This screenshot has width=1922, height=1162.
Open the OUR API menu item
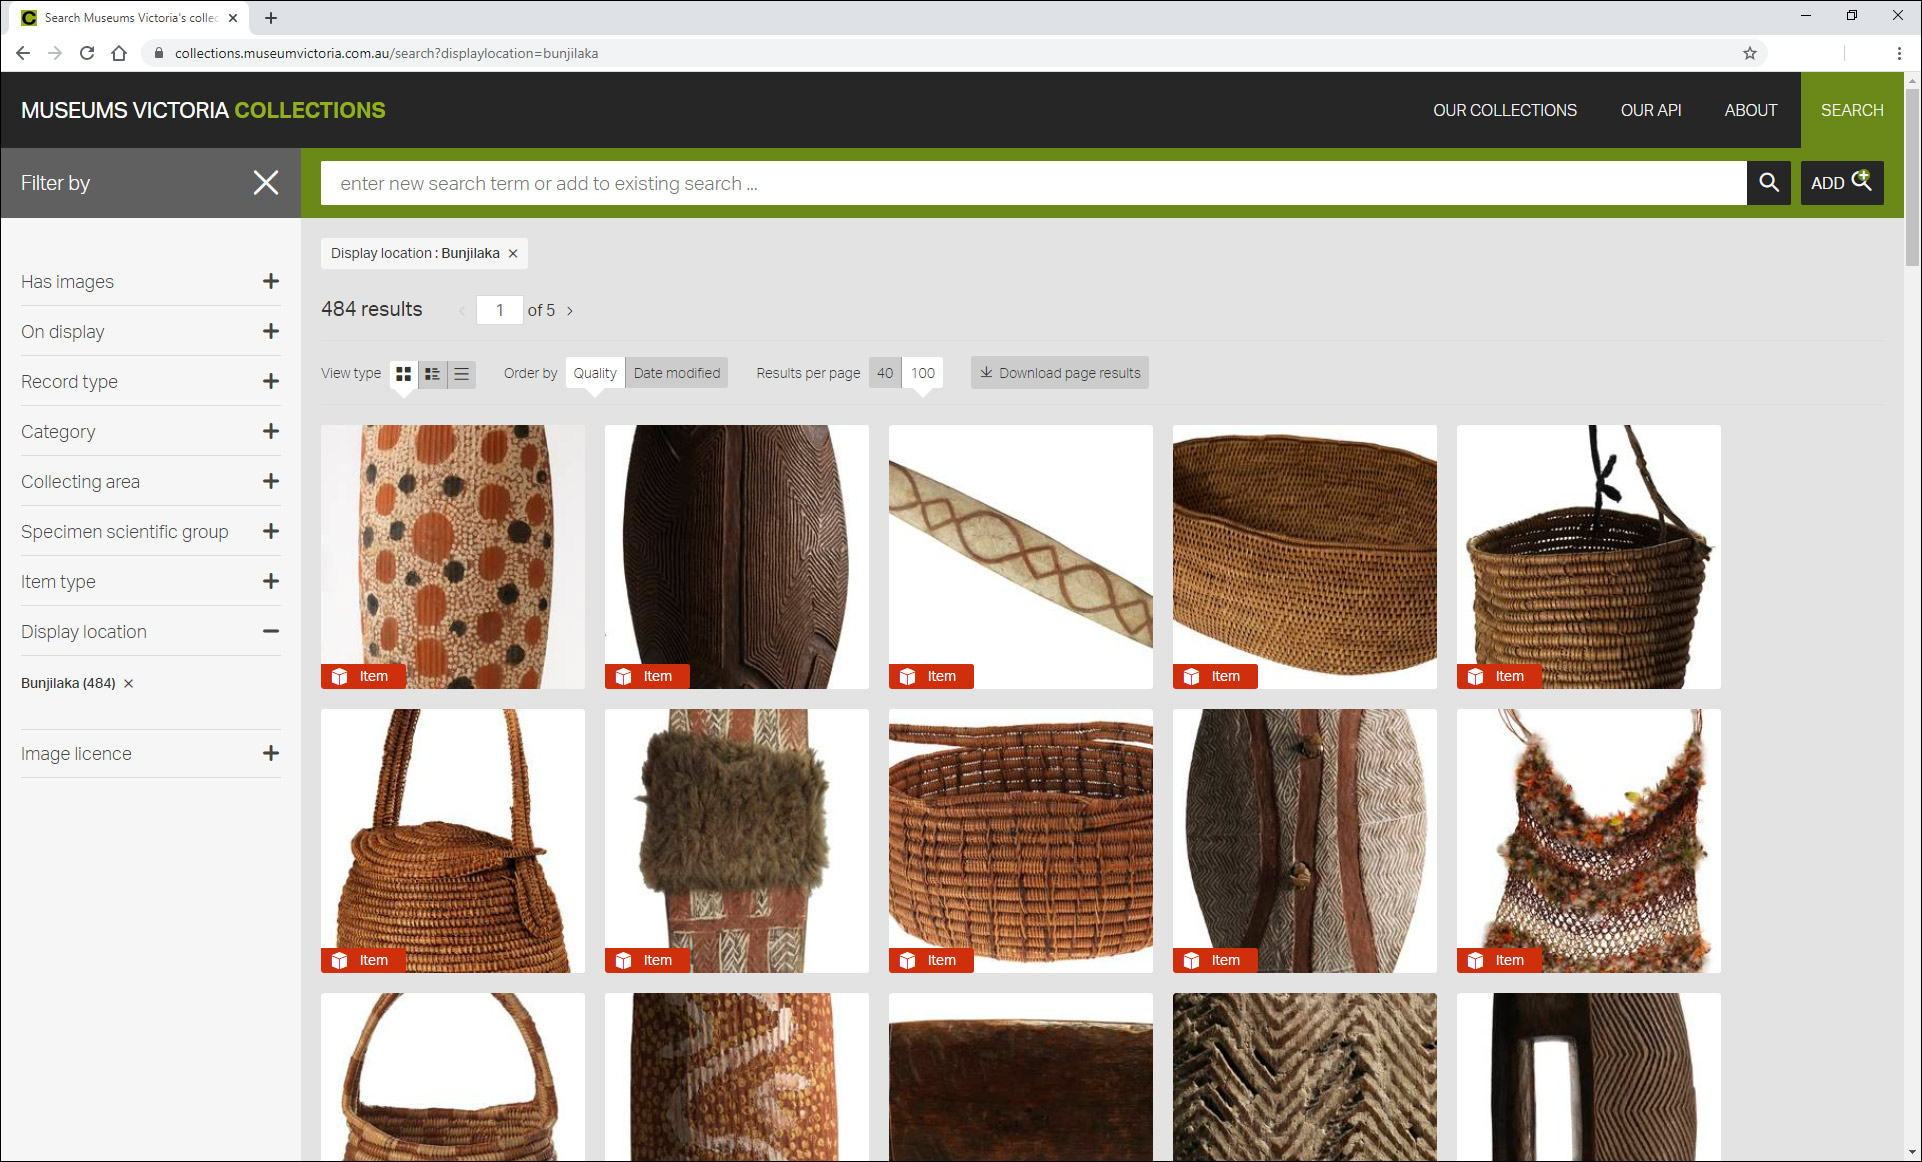coord(1651,110)
